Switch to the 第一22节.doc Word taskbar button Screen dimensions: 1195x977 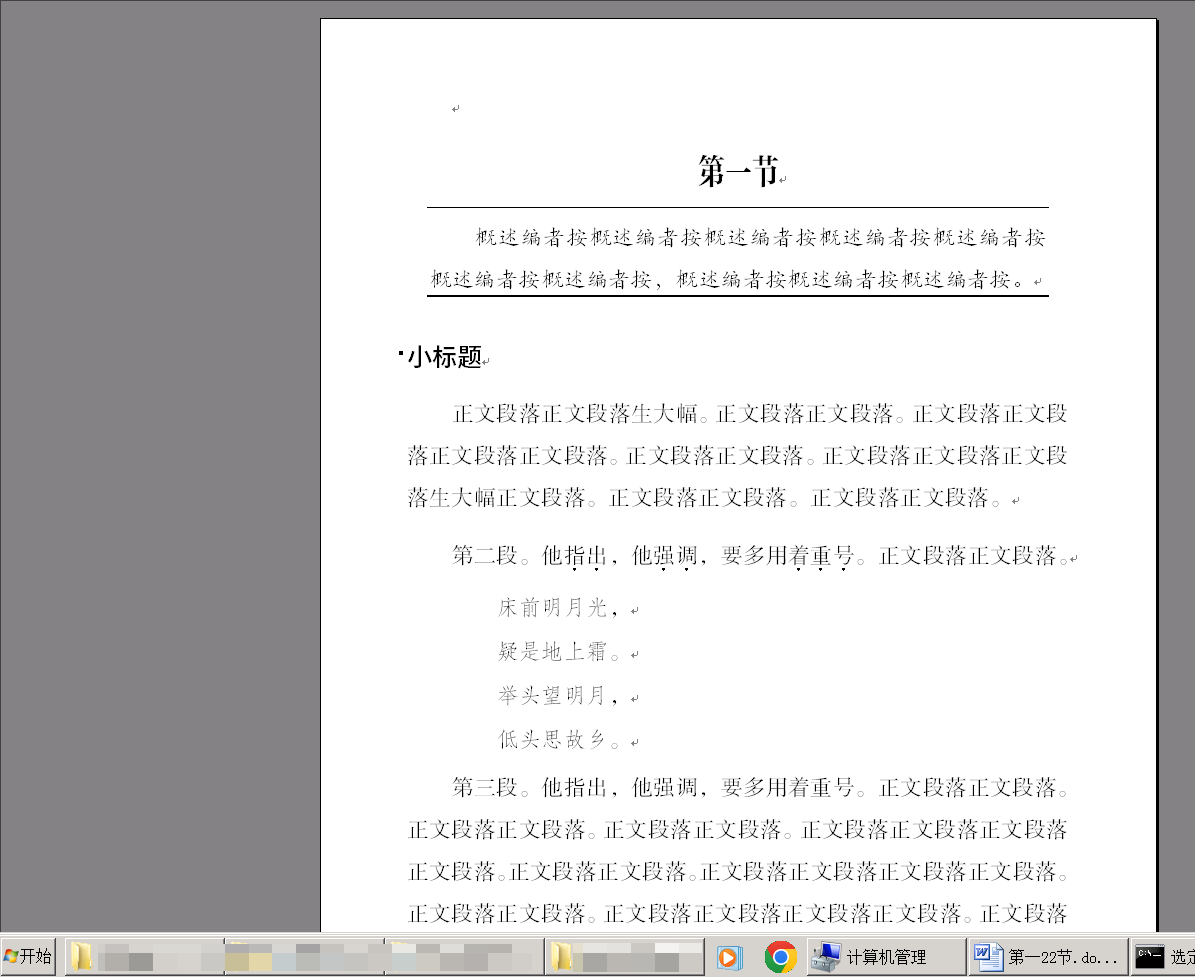pyautogui.click(x=1047, y=957)
